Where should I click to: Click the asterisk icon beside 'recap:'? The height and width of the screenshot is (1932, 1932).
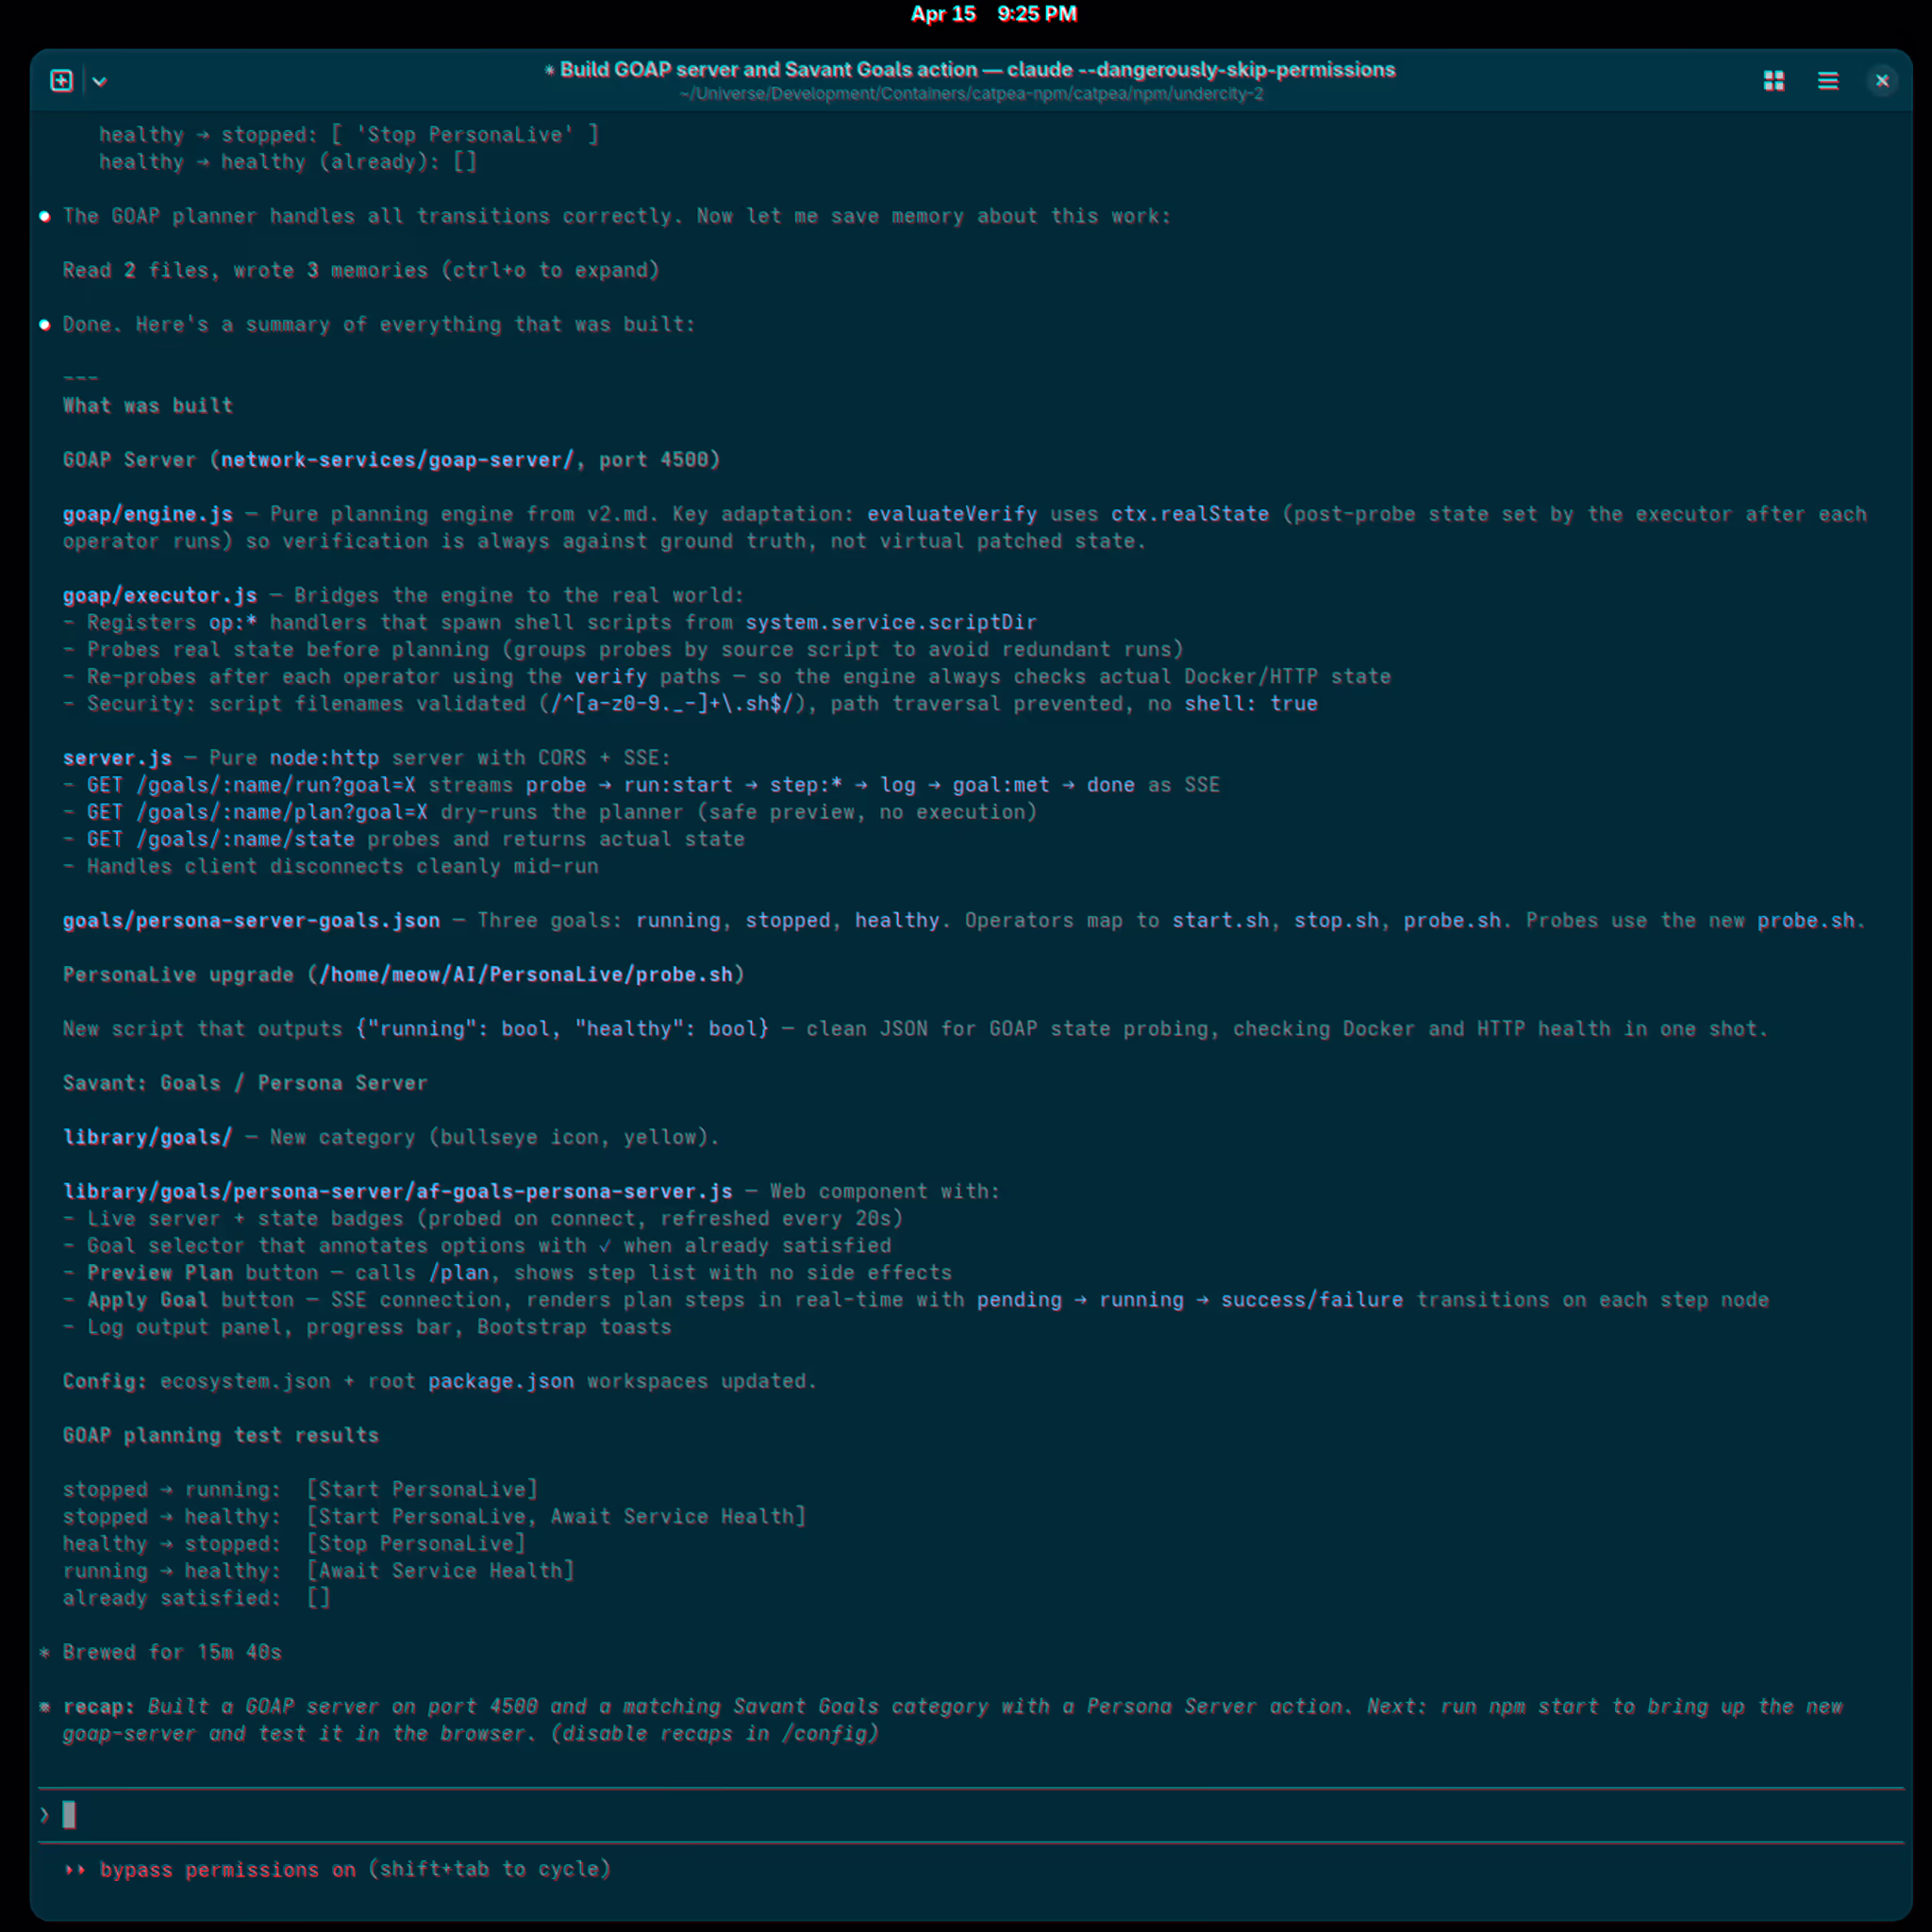(x=45, y=1706)
